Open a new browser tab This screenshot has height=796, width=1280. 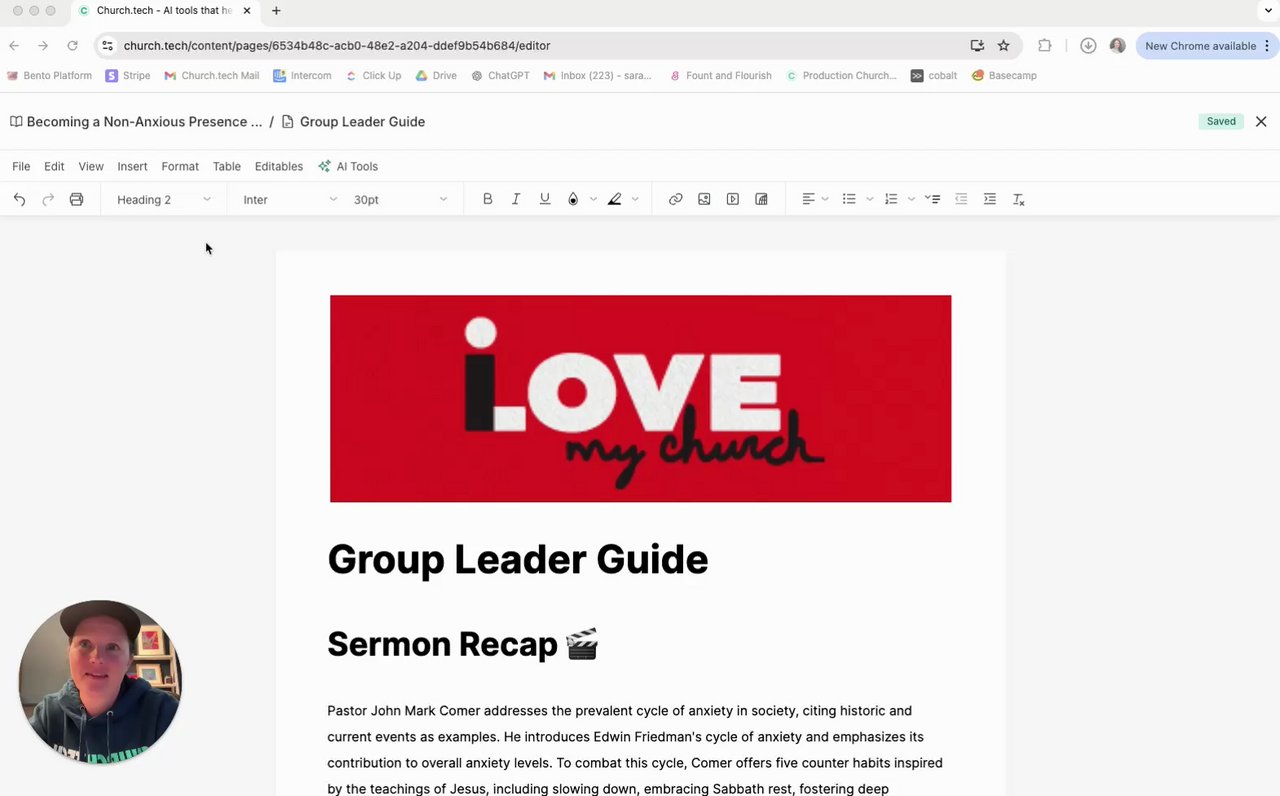coord(276,11)
